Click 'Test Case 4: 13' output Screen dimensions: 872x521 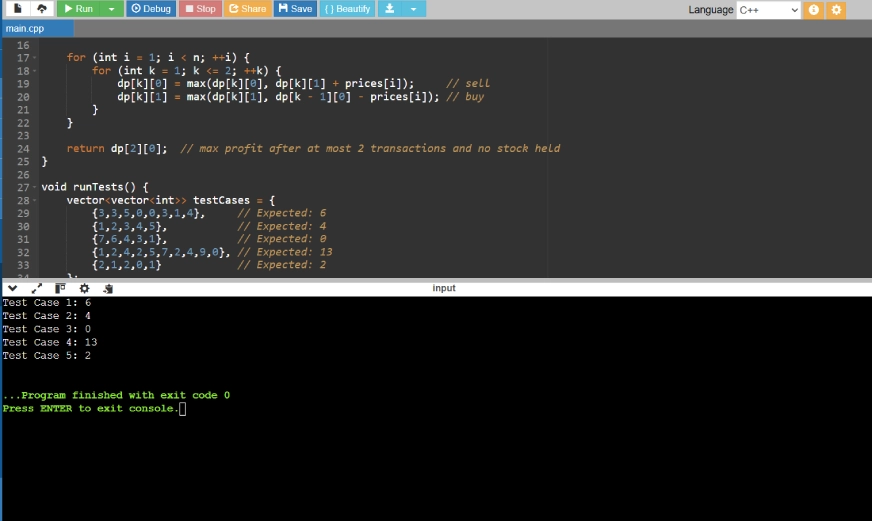point(49,343)
